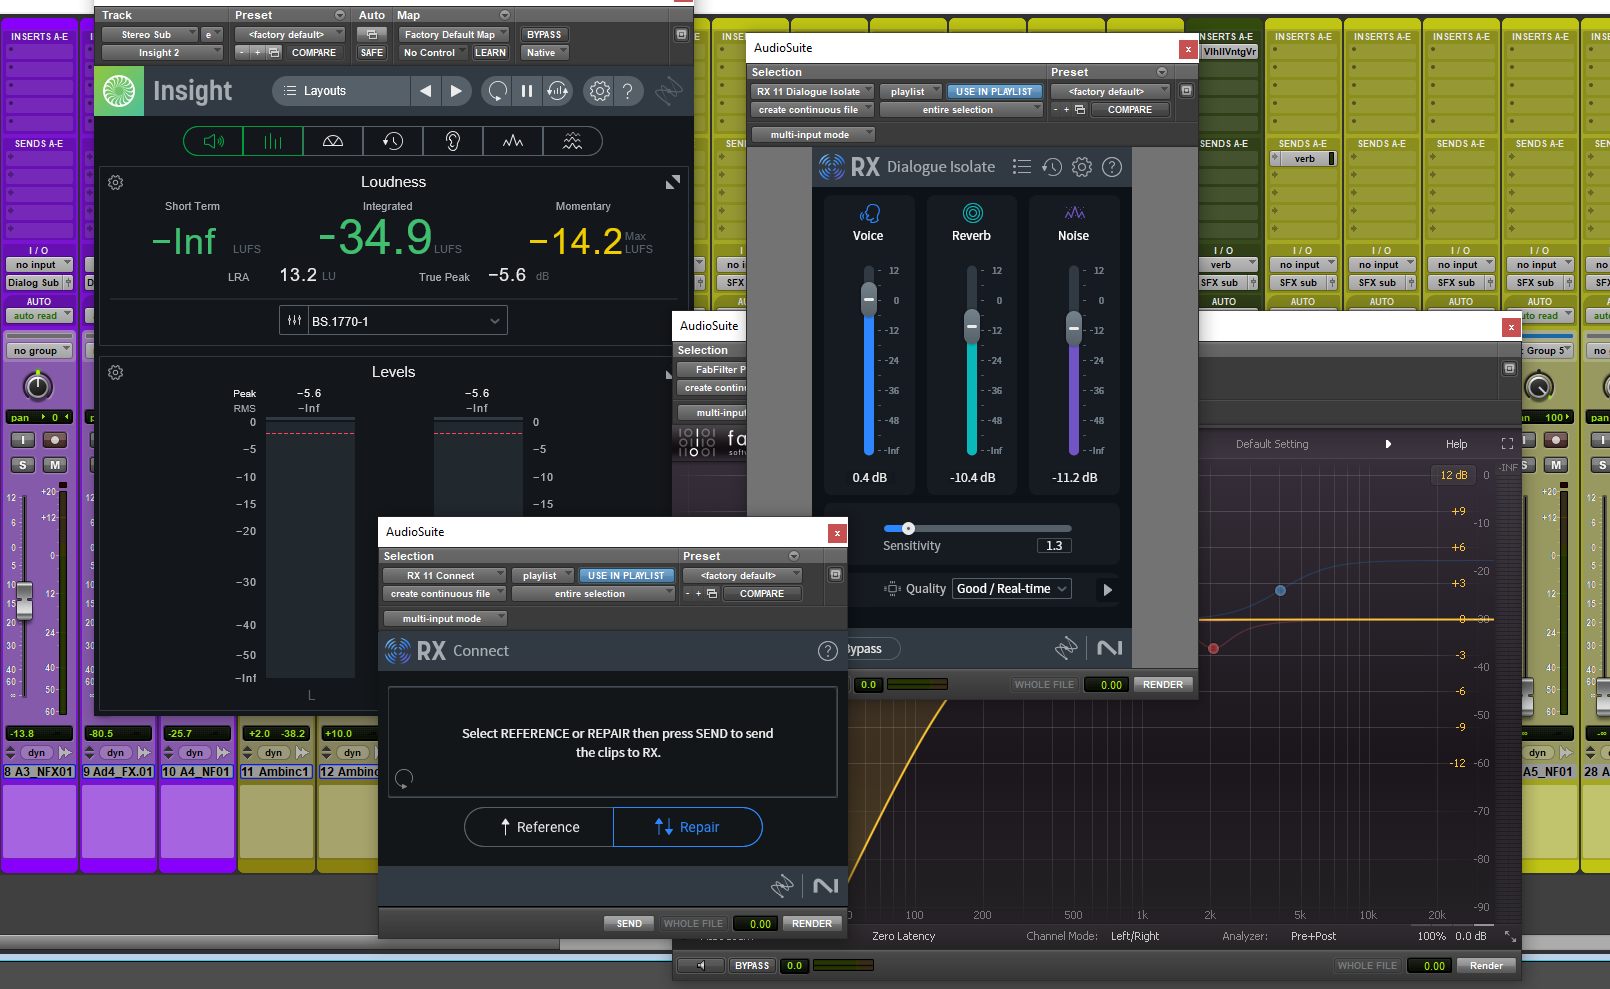Click the reset meters circular arrow in Insight

point(497,91)
